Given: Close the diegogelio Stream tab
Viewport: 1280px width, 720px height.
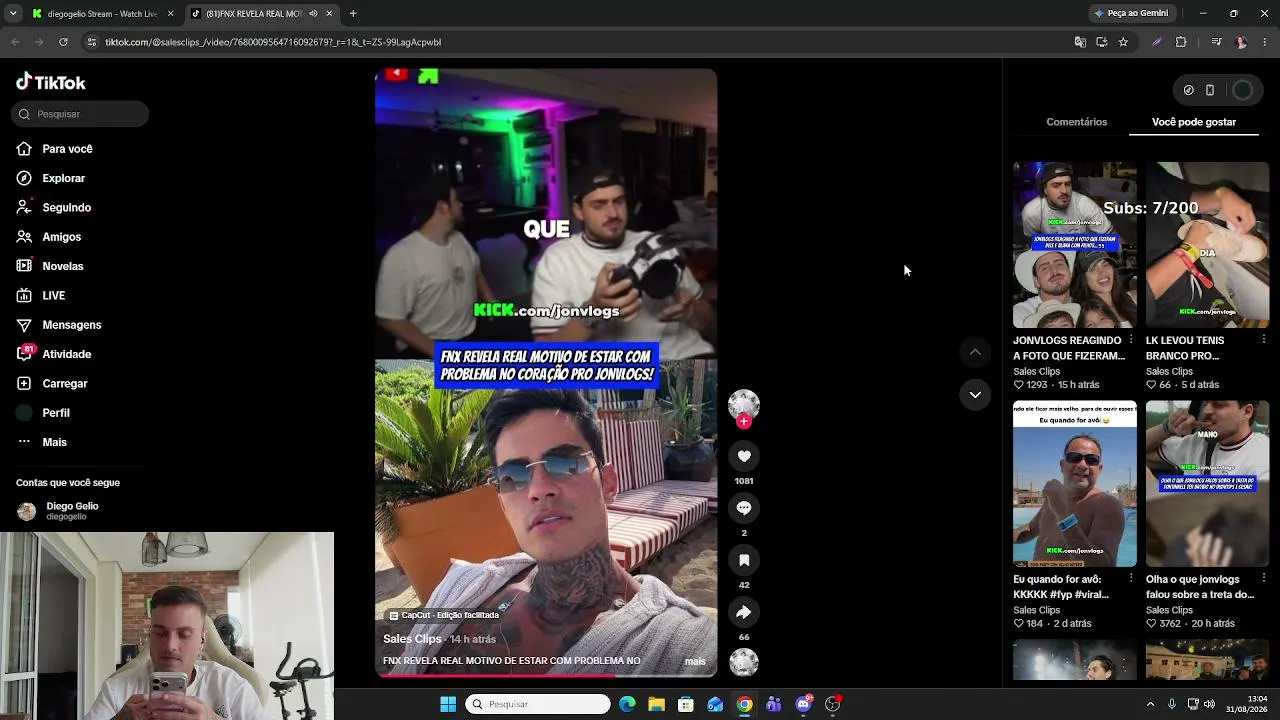Looking at the screenshot, I should pyautogui.click(x=170, y=14).
